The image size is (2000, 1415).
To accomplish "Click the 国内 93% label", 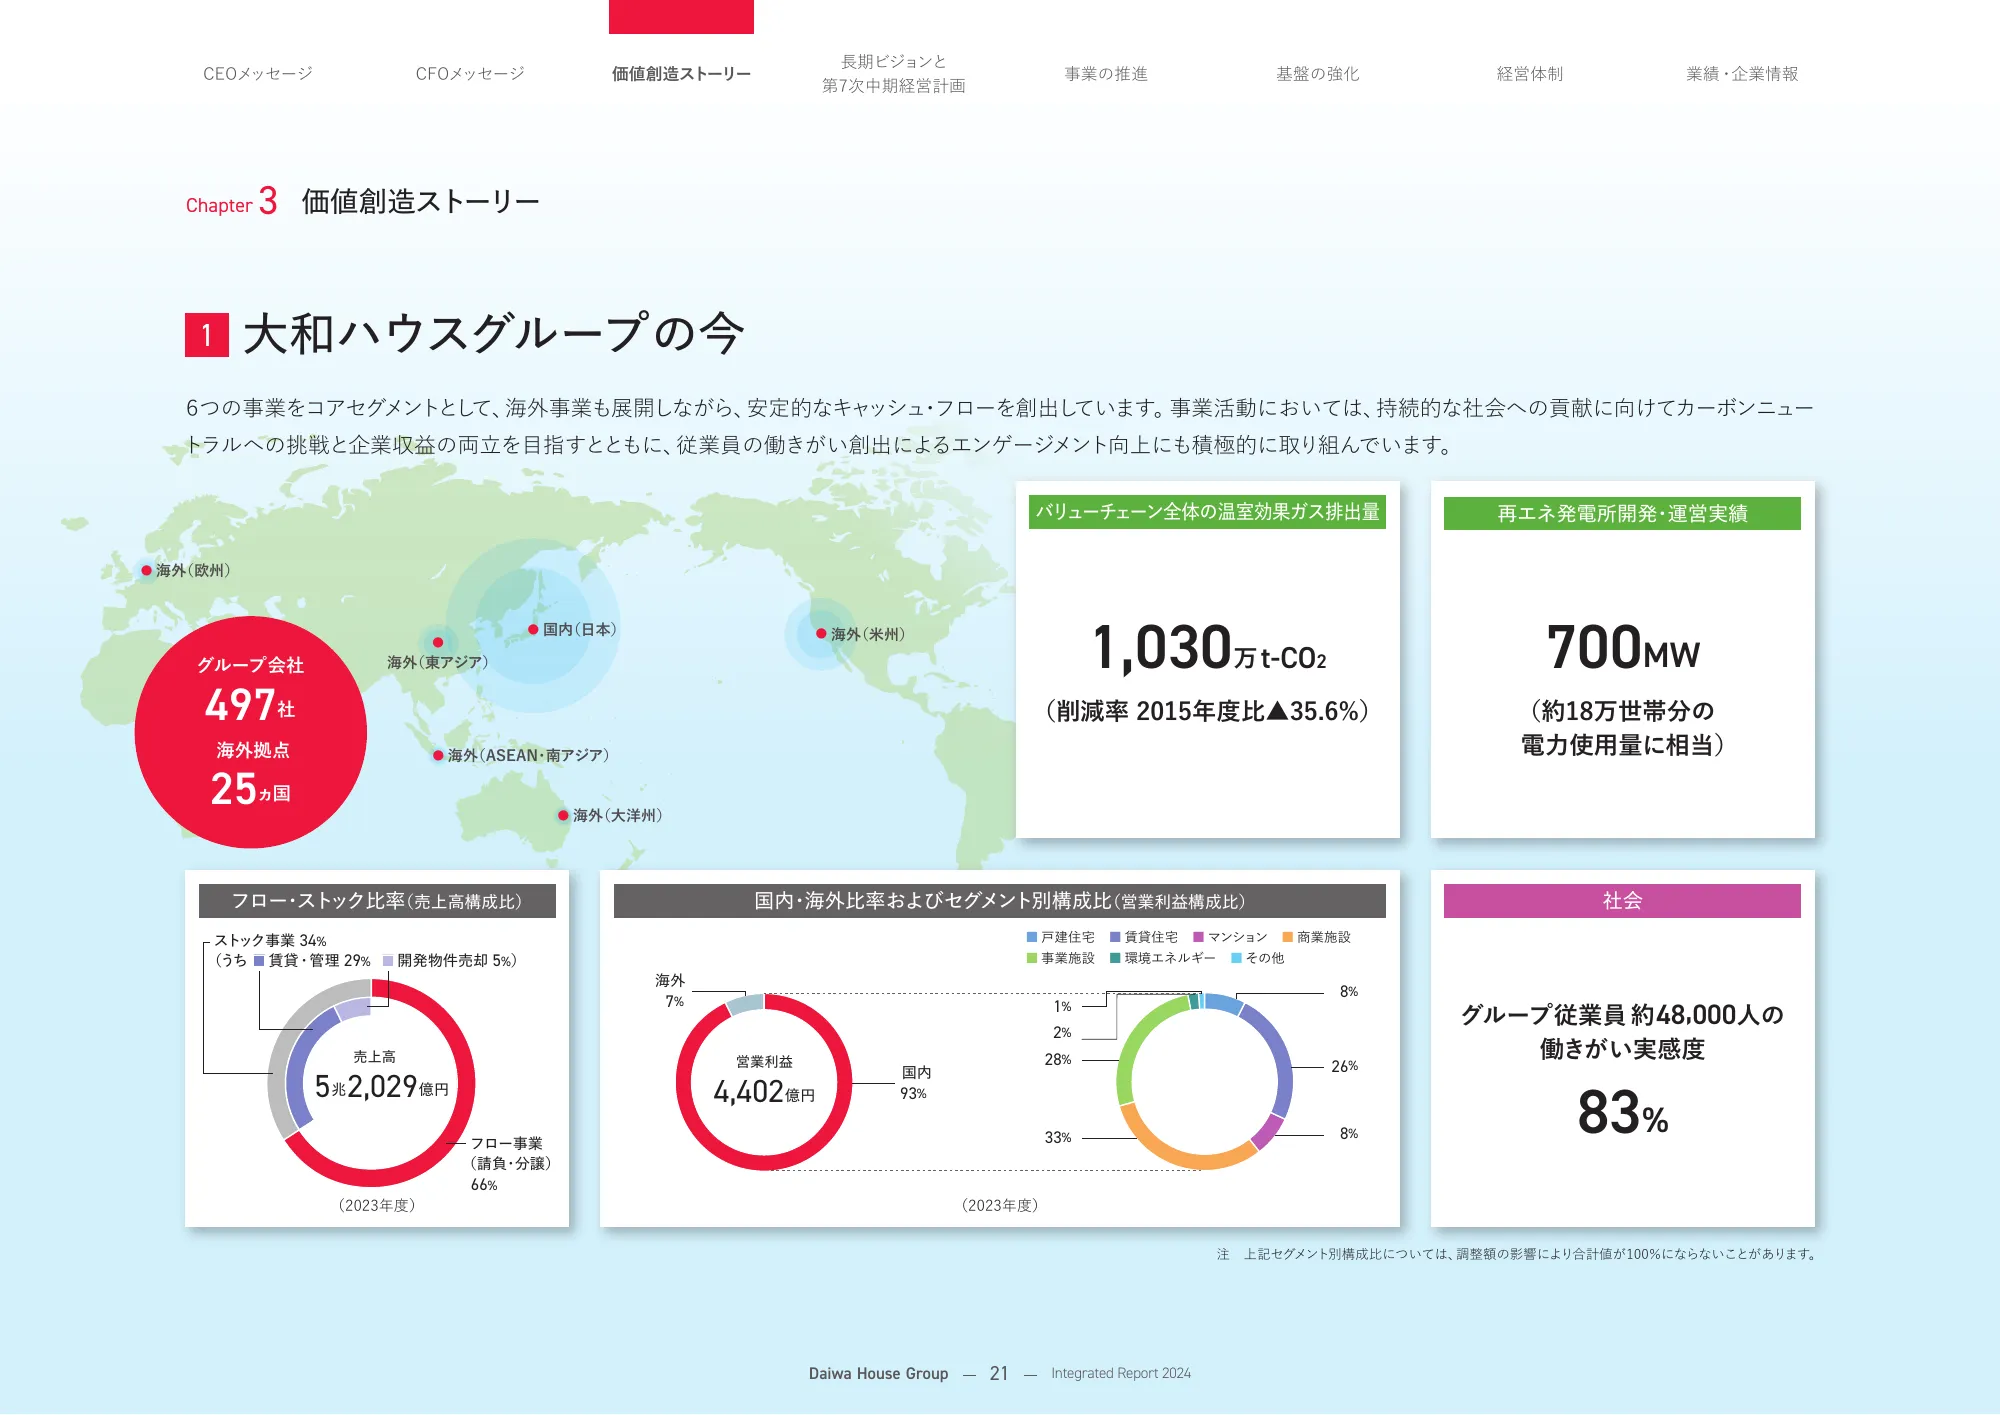I will click(x=915, y=1082).
